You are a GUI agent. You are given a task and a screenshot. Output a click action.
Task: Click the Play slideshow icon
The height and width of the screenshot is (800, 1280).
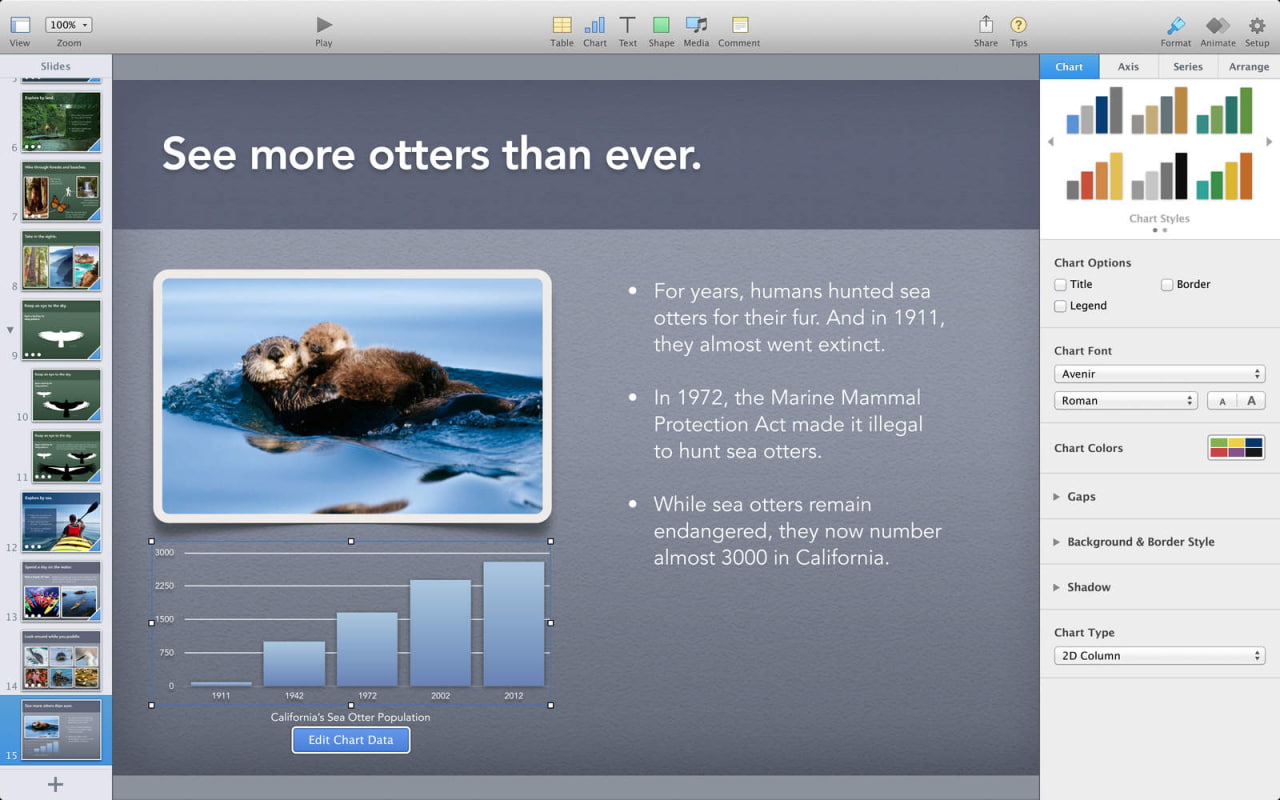point(323,25)
